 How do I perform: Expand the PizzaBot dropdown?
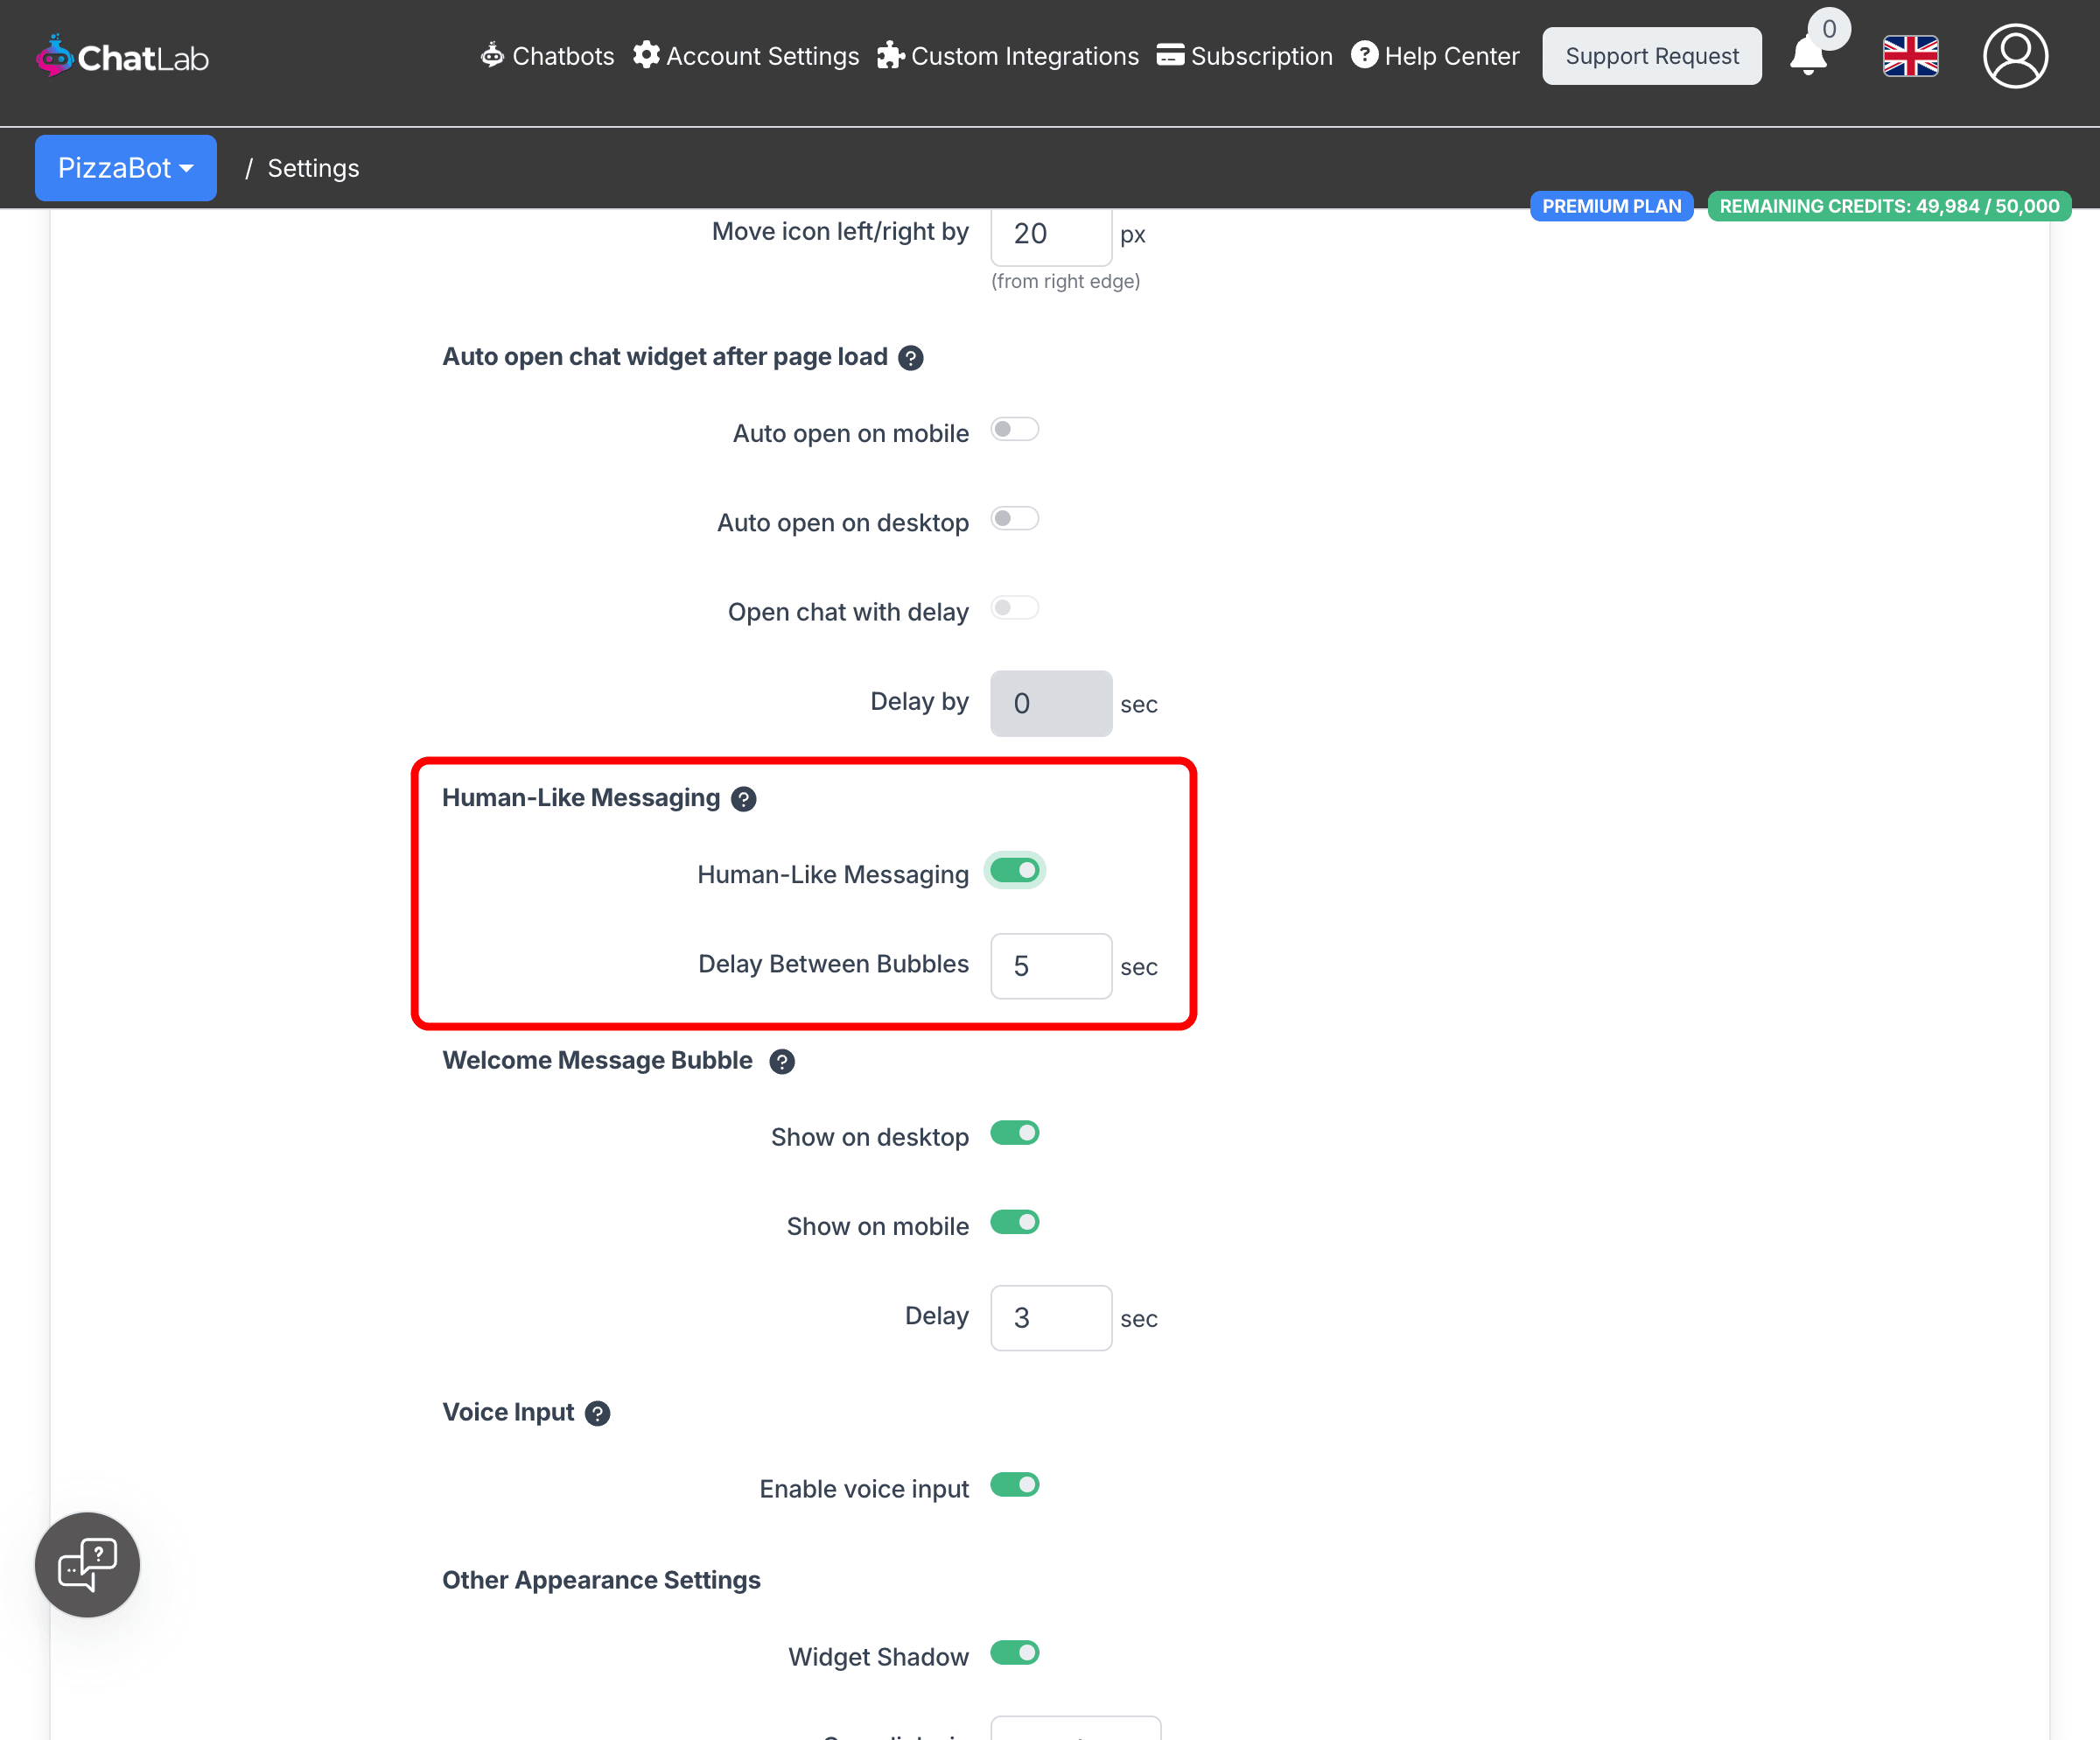pyautogui.click(x=125, y=168)
